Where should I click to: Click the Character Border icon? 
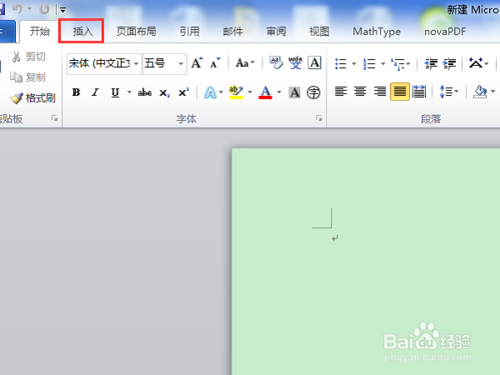[x=314, y=63]
